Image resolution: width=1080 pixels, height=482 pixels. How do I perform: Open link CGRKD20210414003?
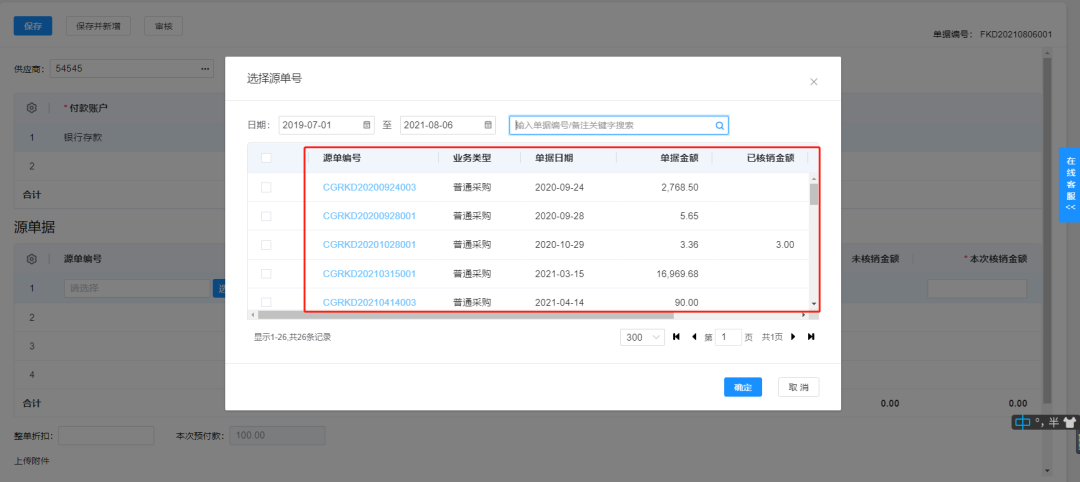coord(369,302)
